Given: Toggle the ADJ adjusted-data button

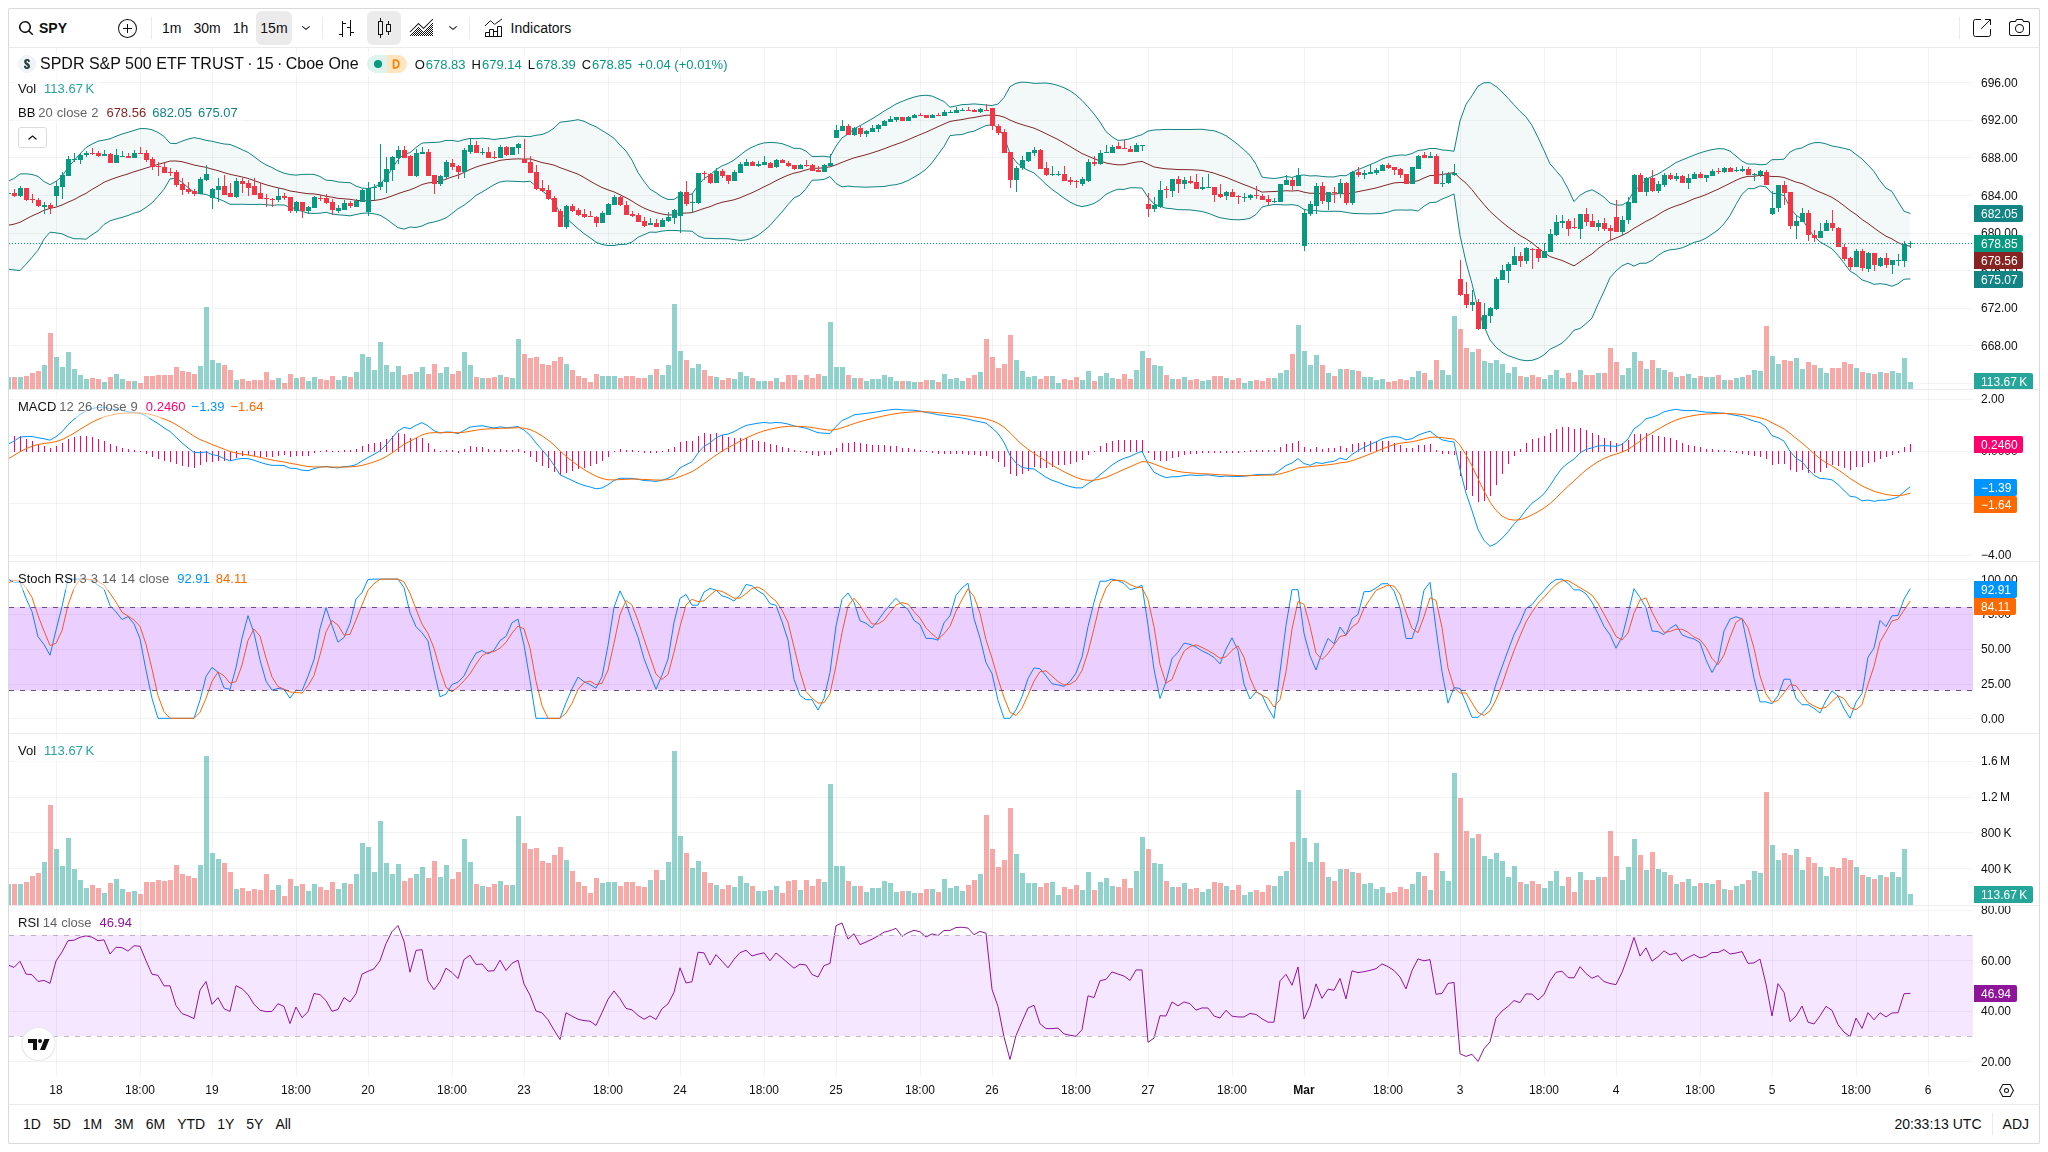Looking at the screenshot, I should 2014,1124.
